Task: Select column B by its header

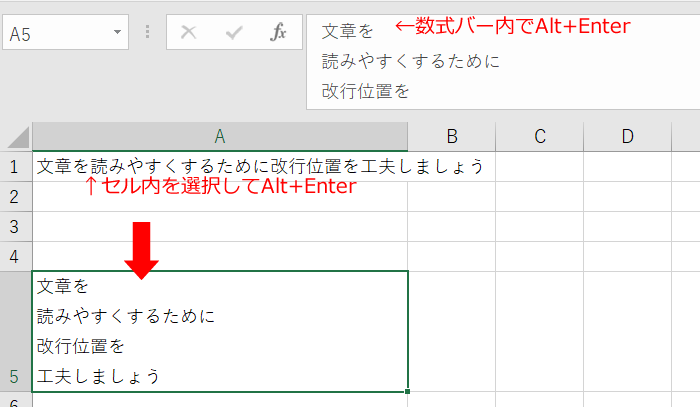Action: pyautogui.click(x=451, y=136)
